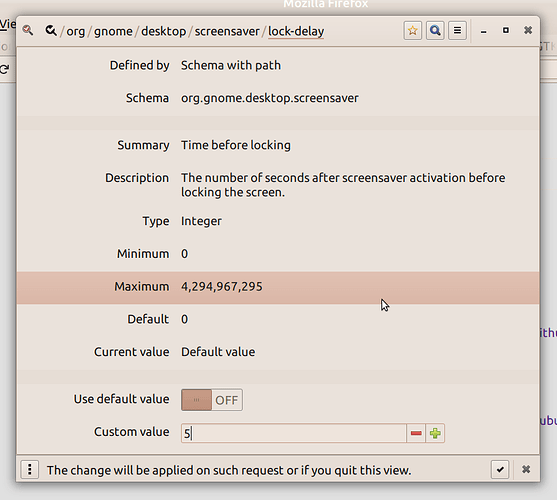Navigate to the screensaver path segment
The height and width of the screenshot is (500, 557).
[227, 31]
